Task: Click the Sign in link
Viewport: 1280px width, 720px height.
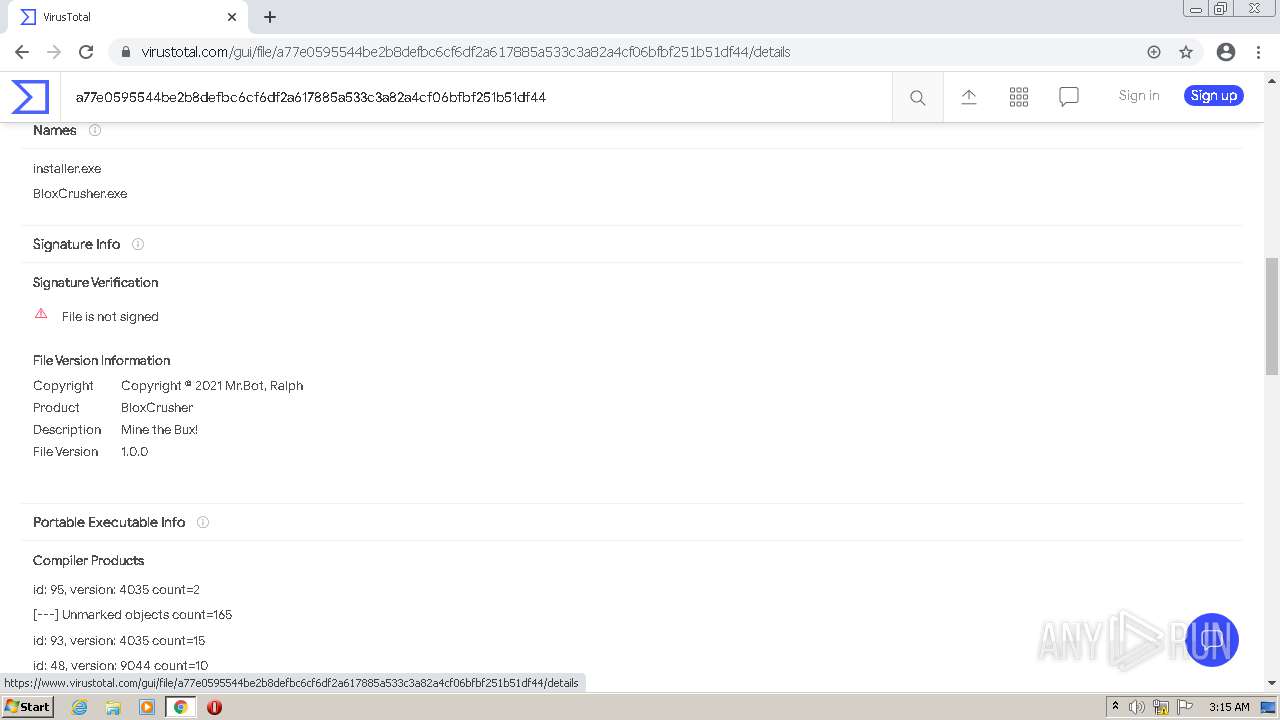Action: (x=1139, y=95)
